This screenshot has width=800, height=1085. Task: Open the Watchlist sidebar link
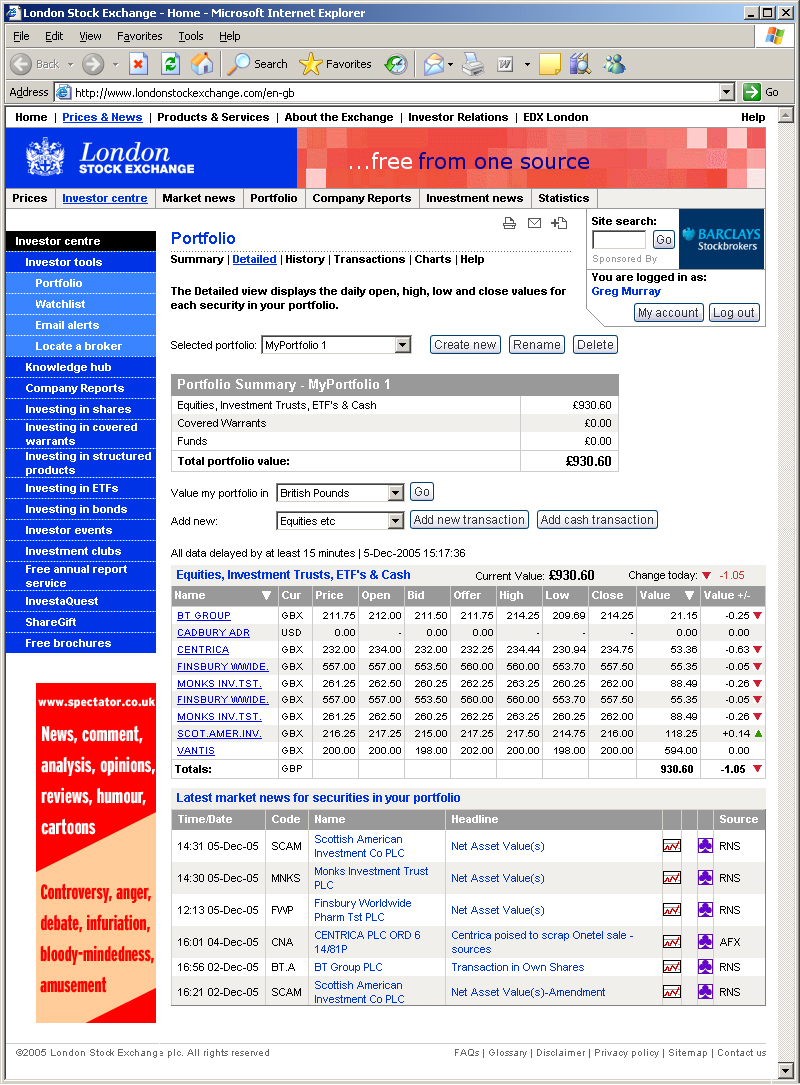pos(60,304)
